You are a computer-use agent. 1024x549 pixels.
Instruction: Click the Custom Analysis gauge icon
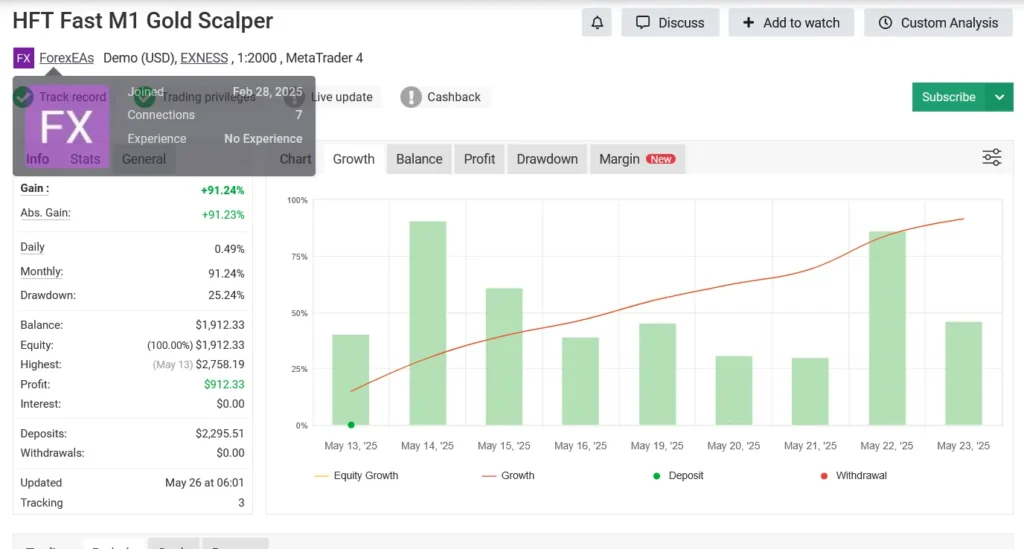(x=885, y=23)
